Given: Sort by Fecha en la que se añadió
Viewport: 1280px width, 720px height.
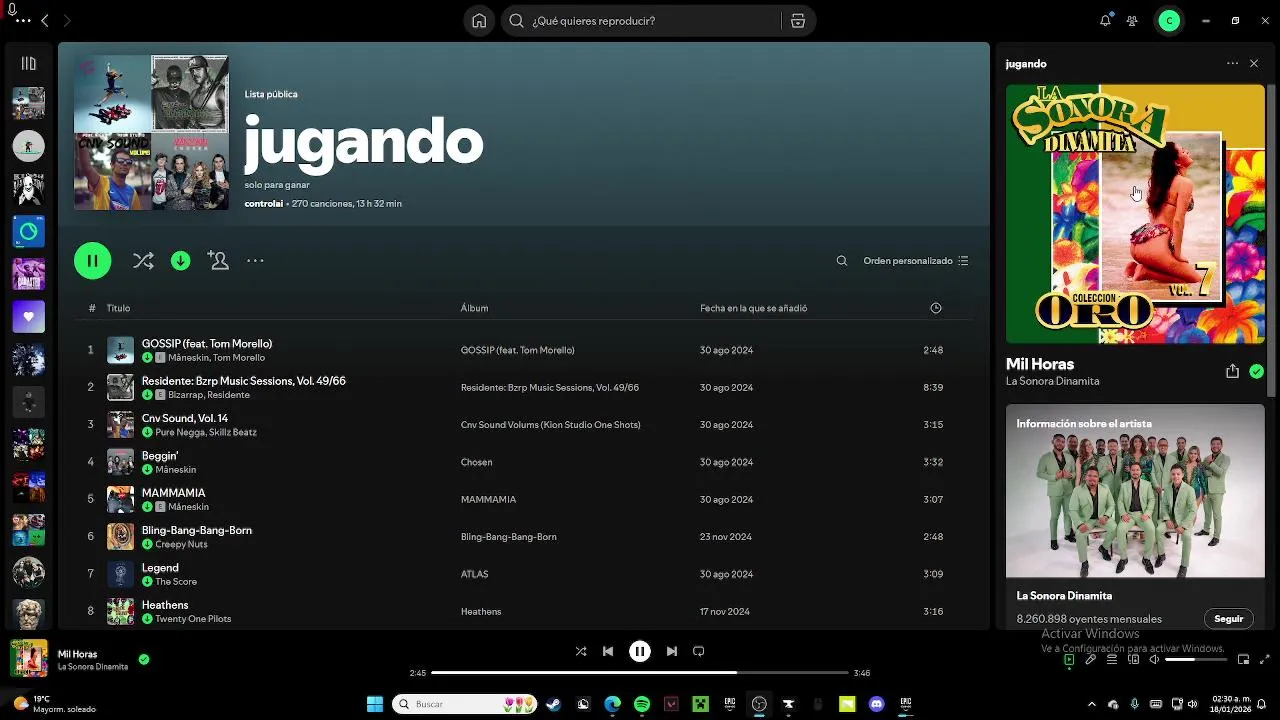Looking at the screenshot, I should click(x=753, y=308).
